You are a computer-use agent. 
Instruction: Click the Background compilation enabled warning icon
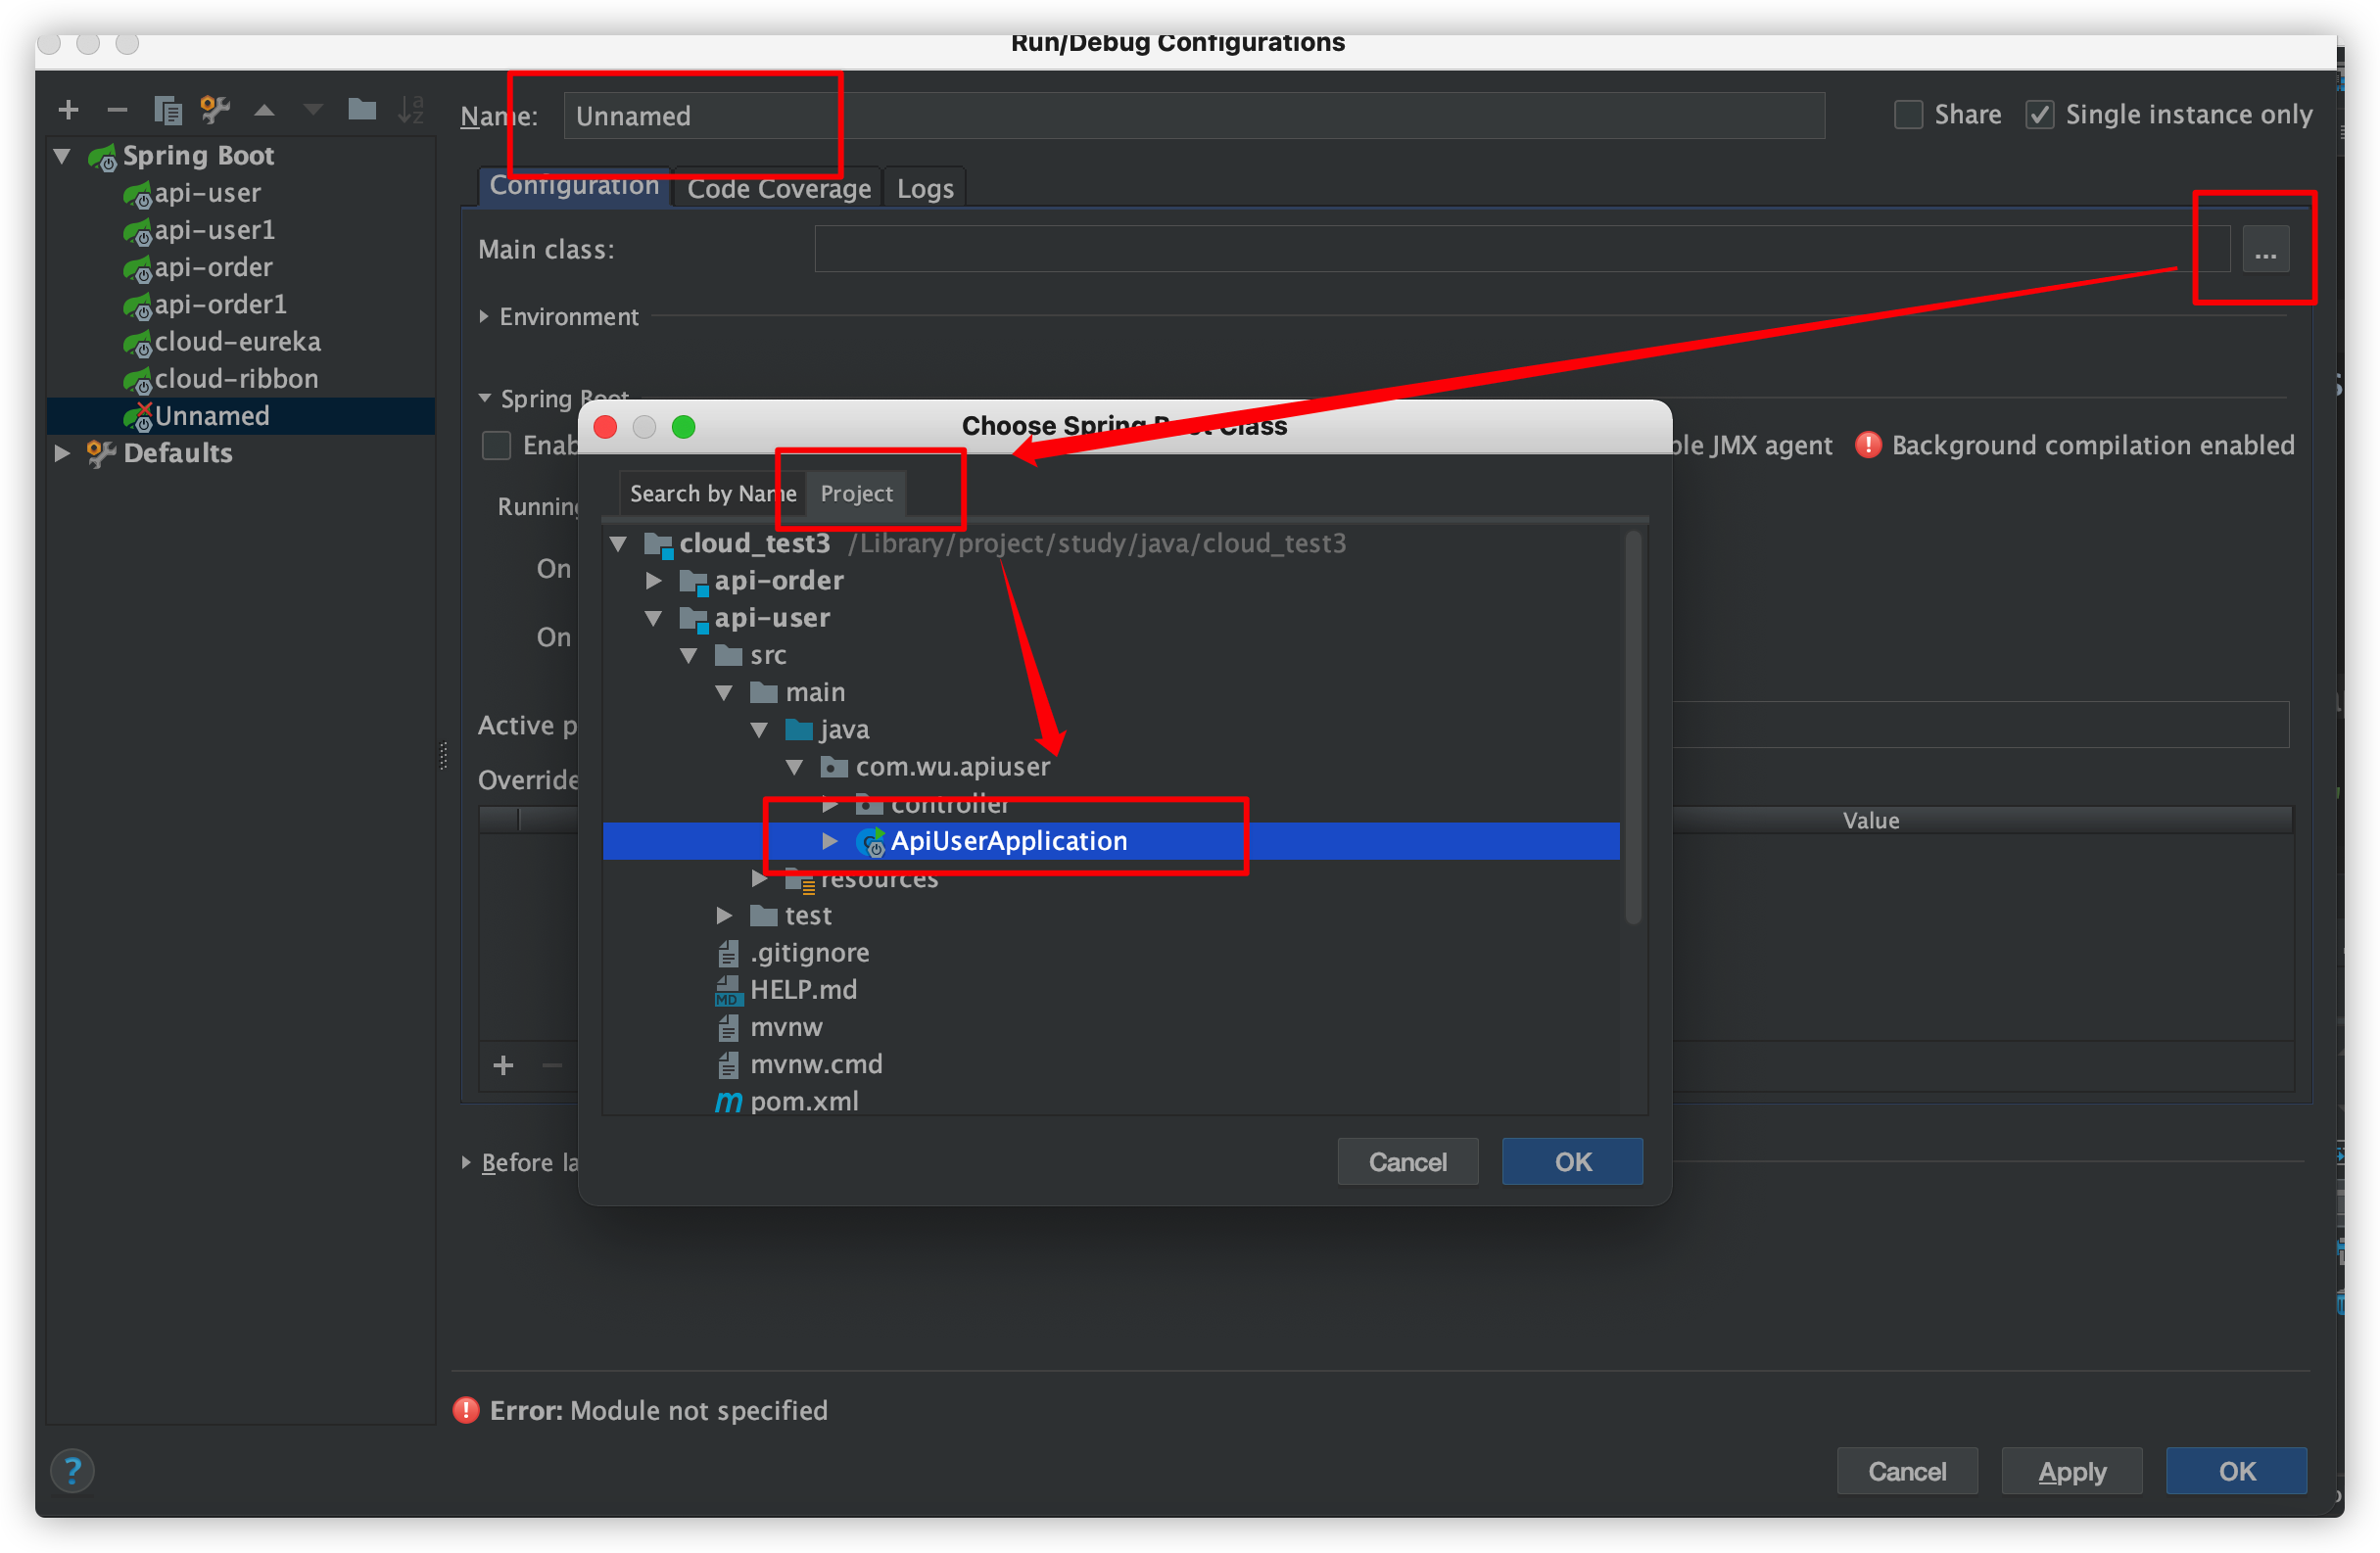click(1868, 445)
